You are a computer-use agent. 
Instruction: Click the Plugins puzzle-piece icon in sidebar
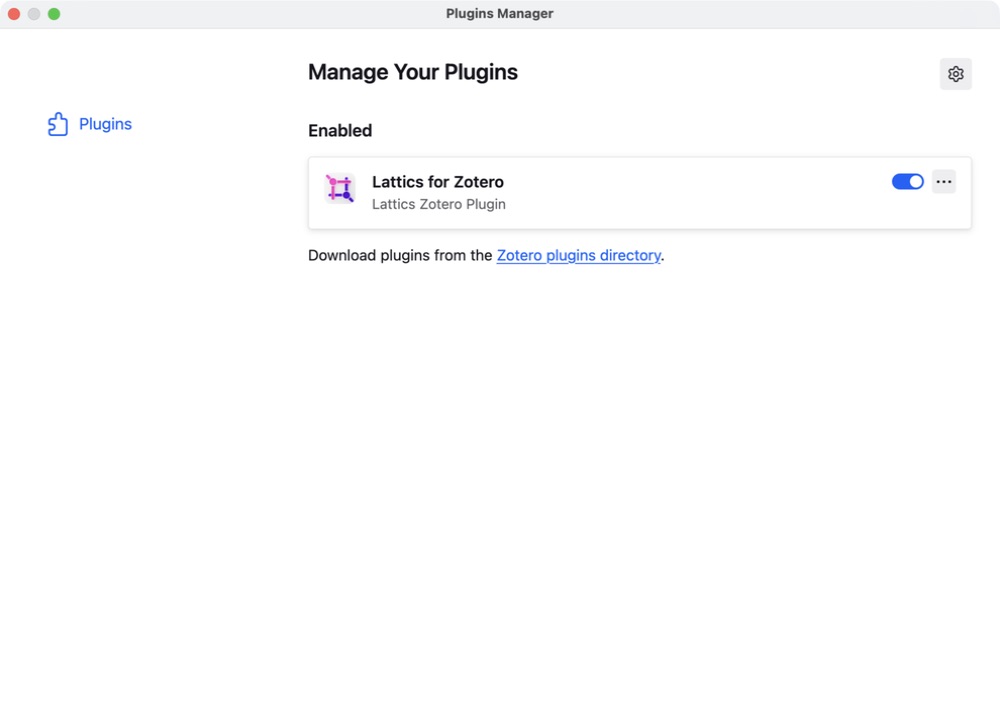57,124
